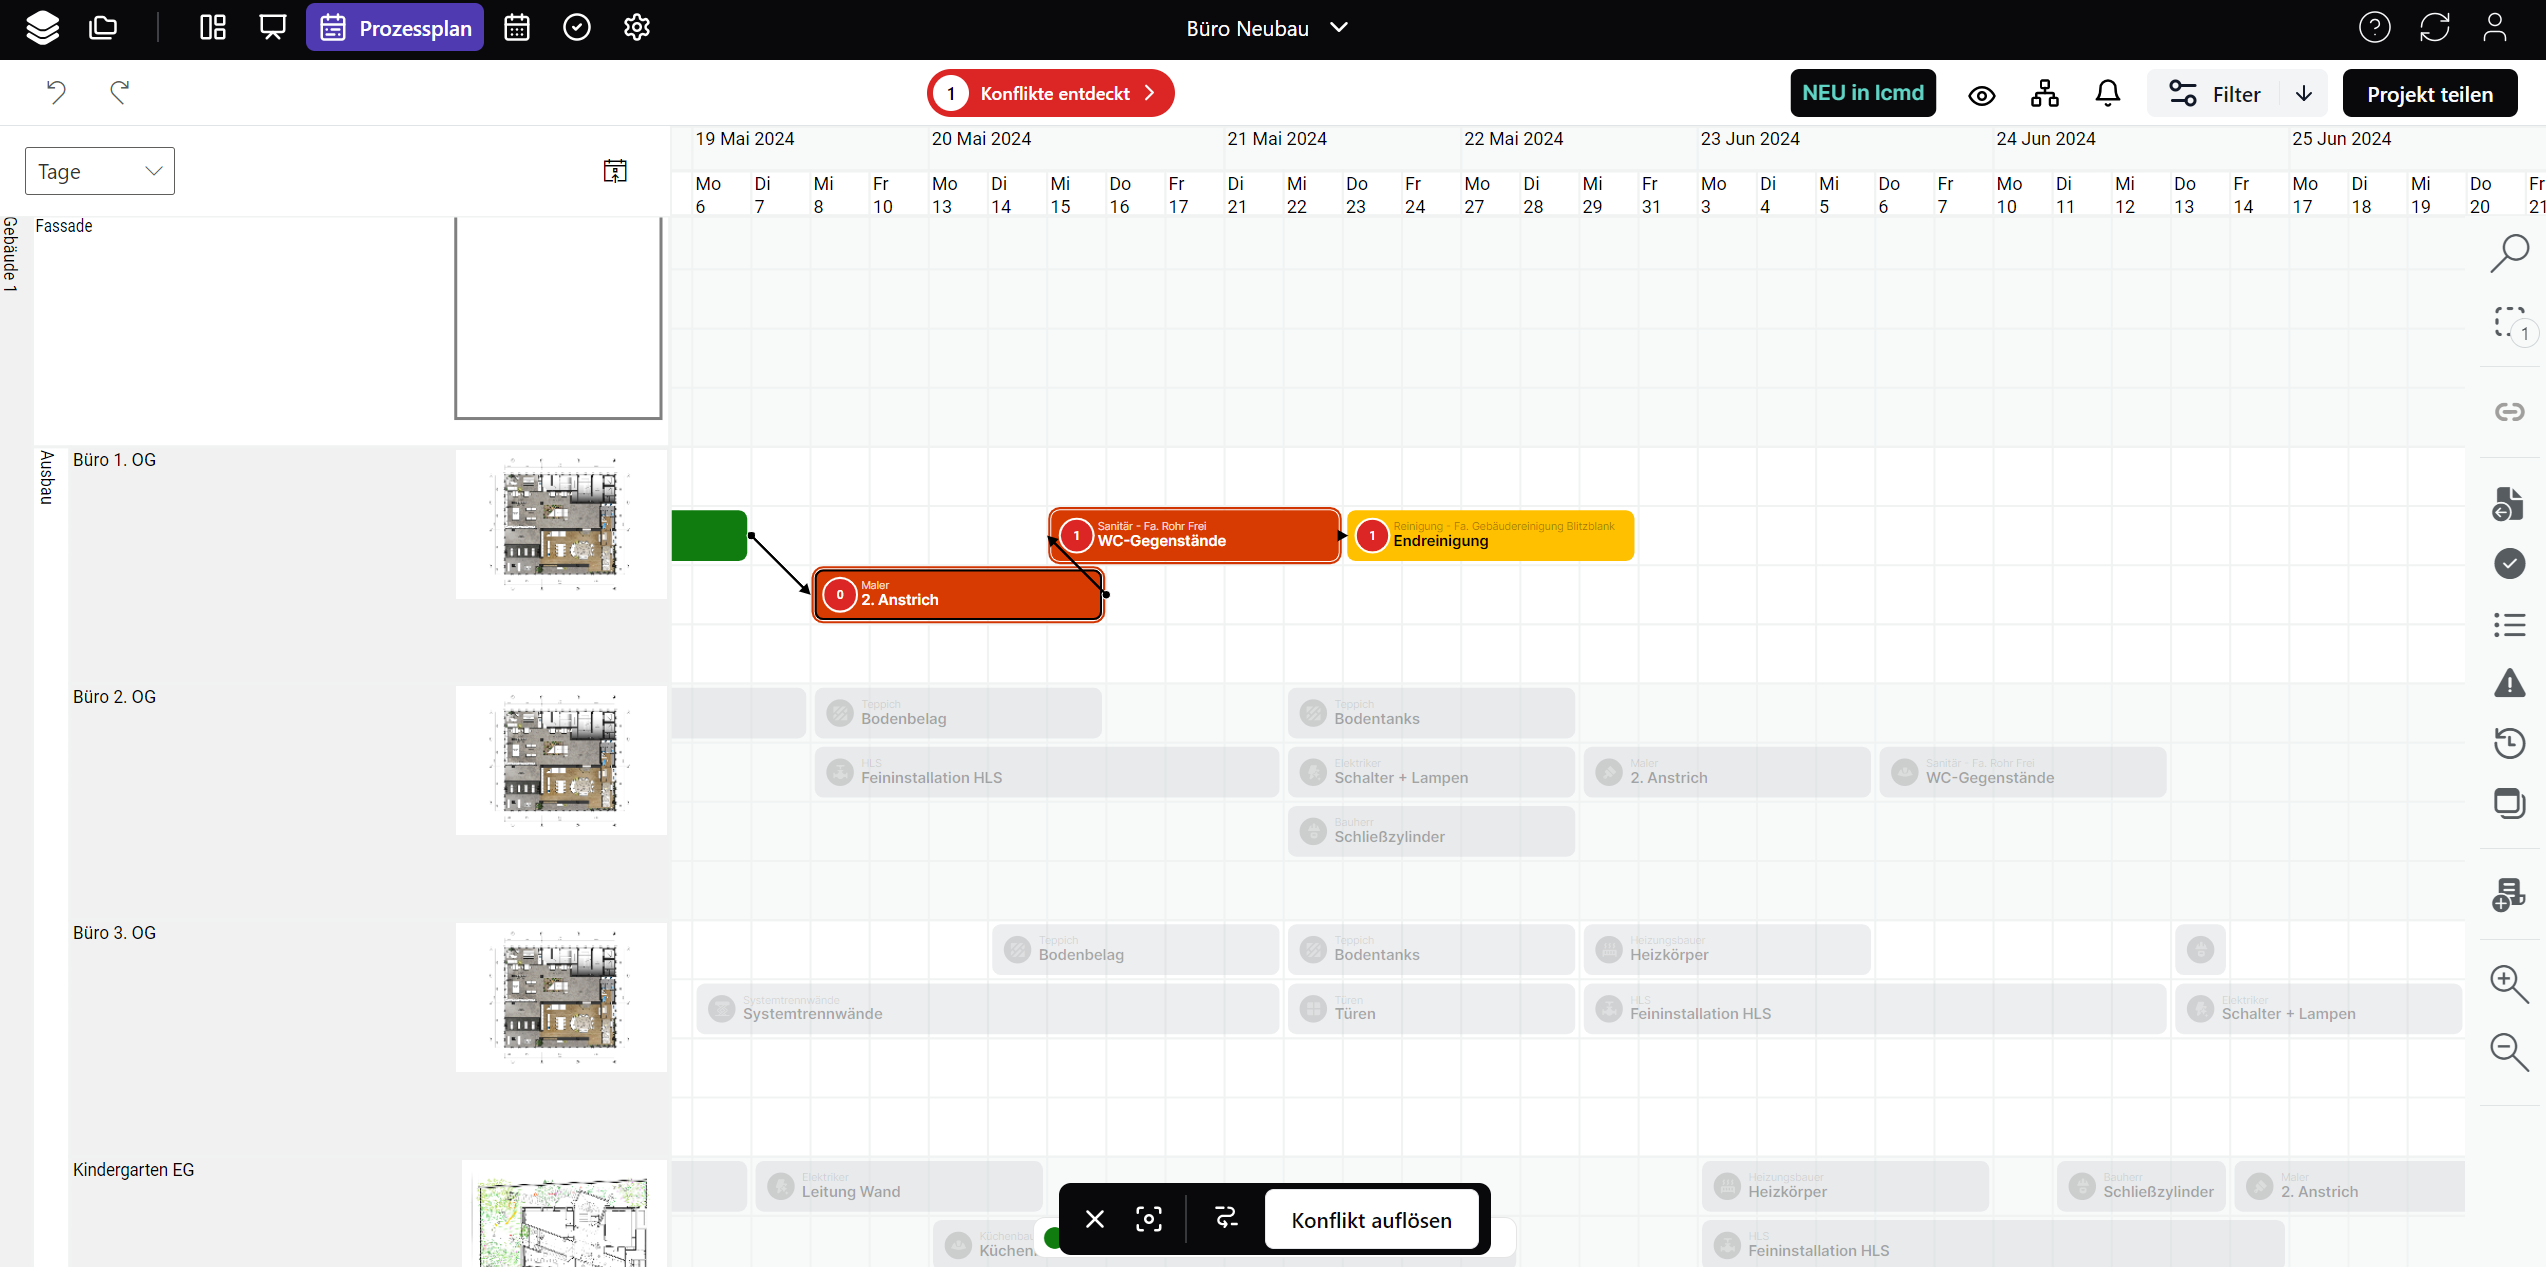
Task: Expand the Filter options arrow
Action: coord(2304,94)
